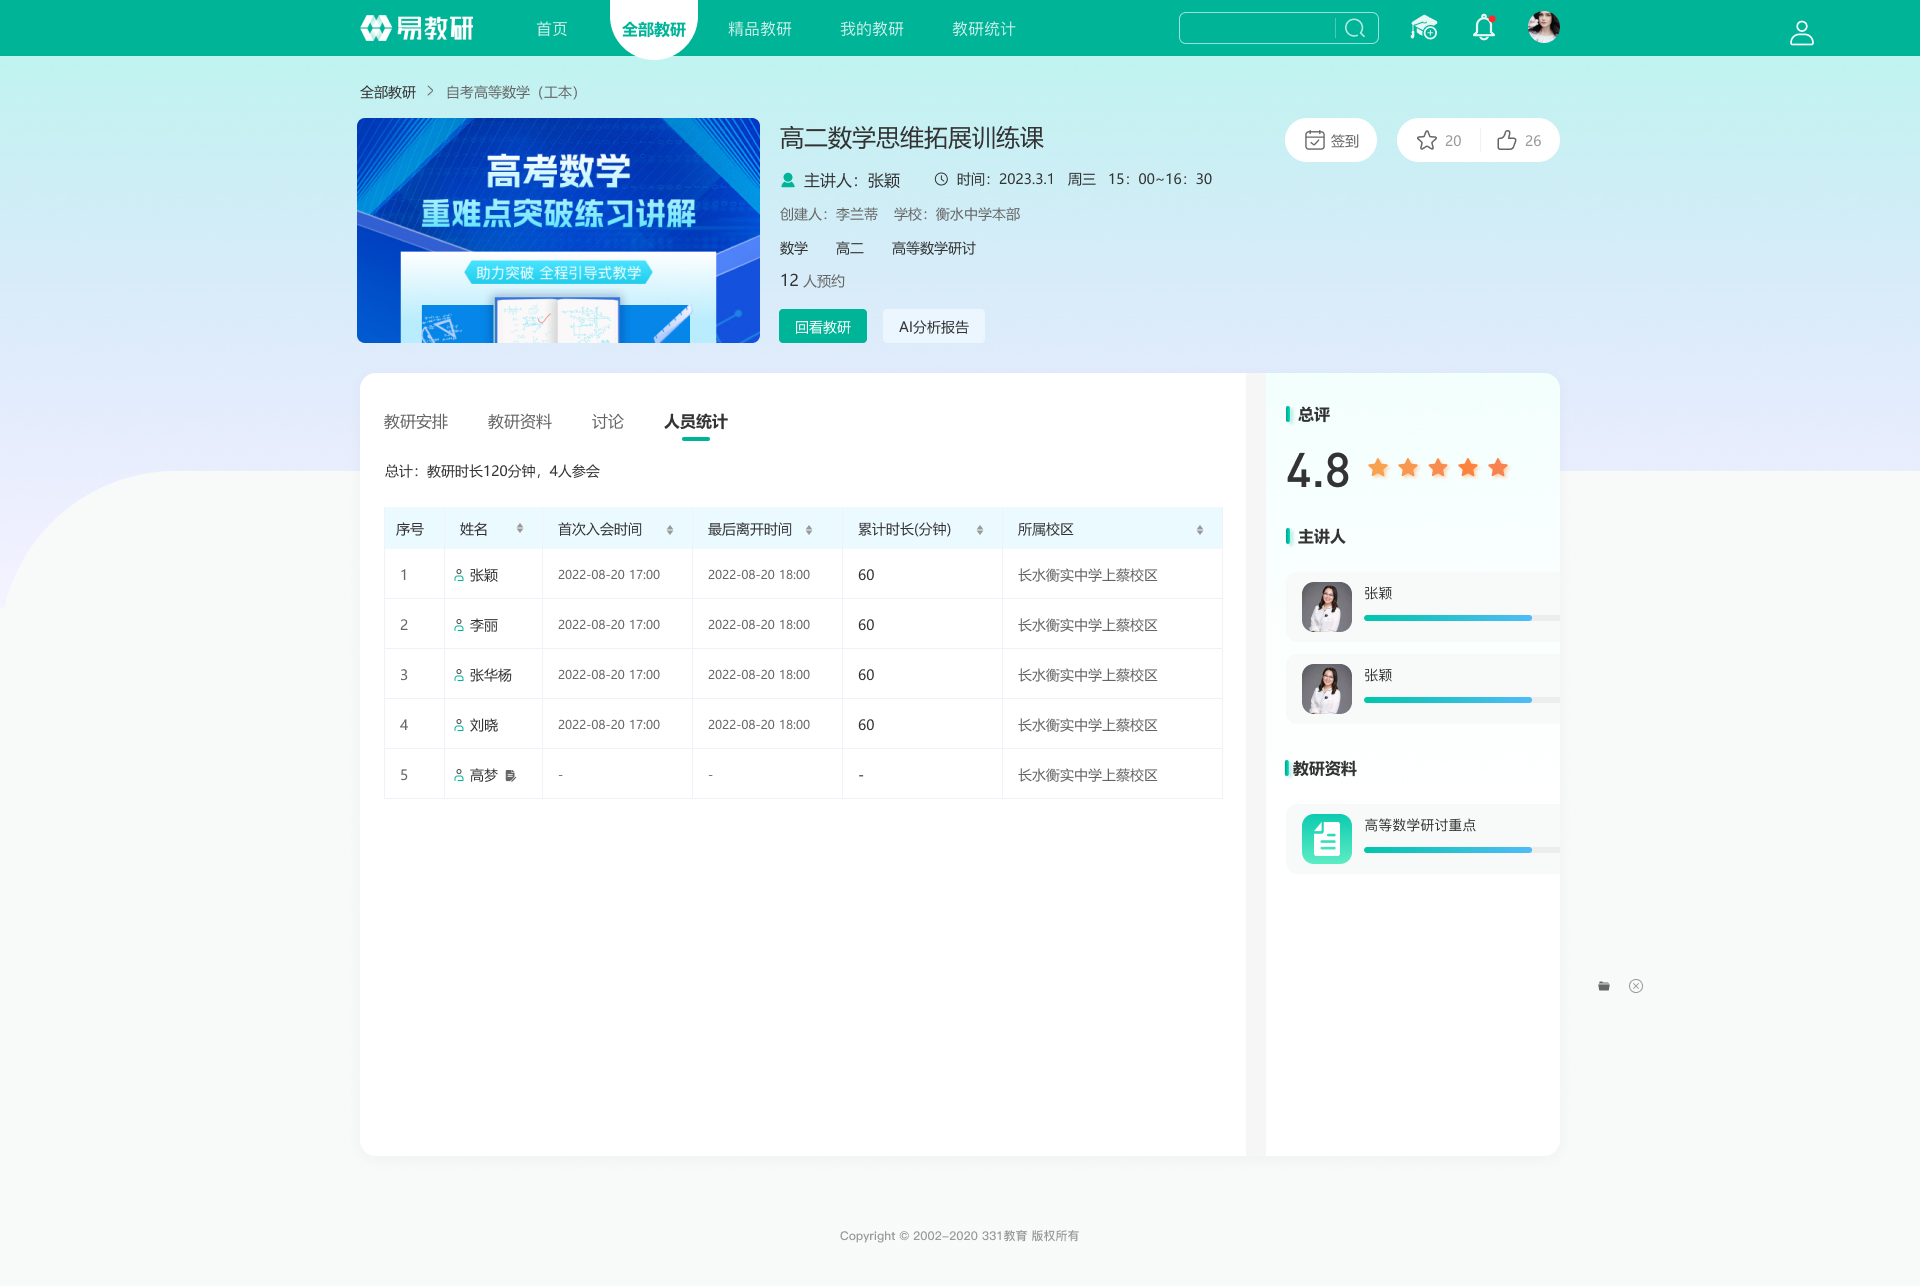The width and height of the screenshot is (1920, 1286).
Task: Click the small folder icon at right edge
Action: [1604, 986]
